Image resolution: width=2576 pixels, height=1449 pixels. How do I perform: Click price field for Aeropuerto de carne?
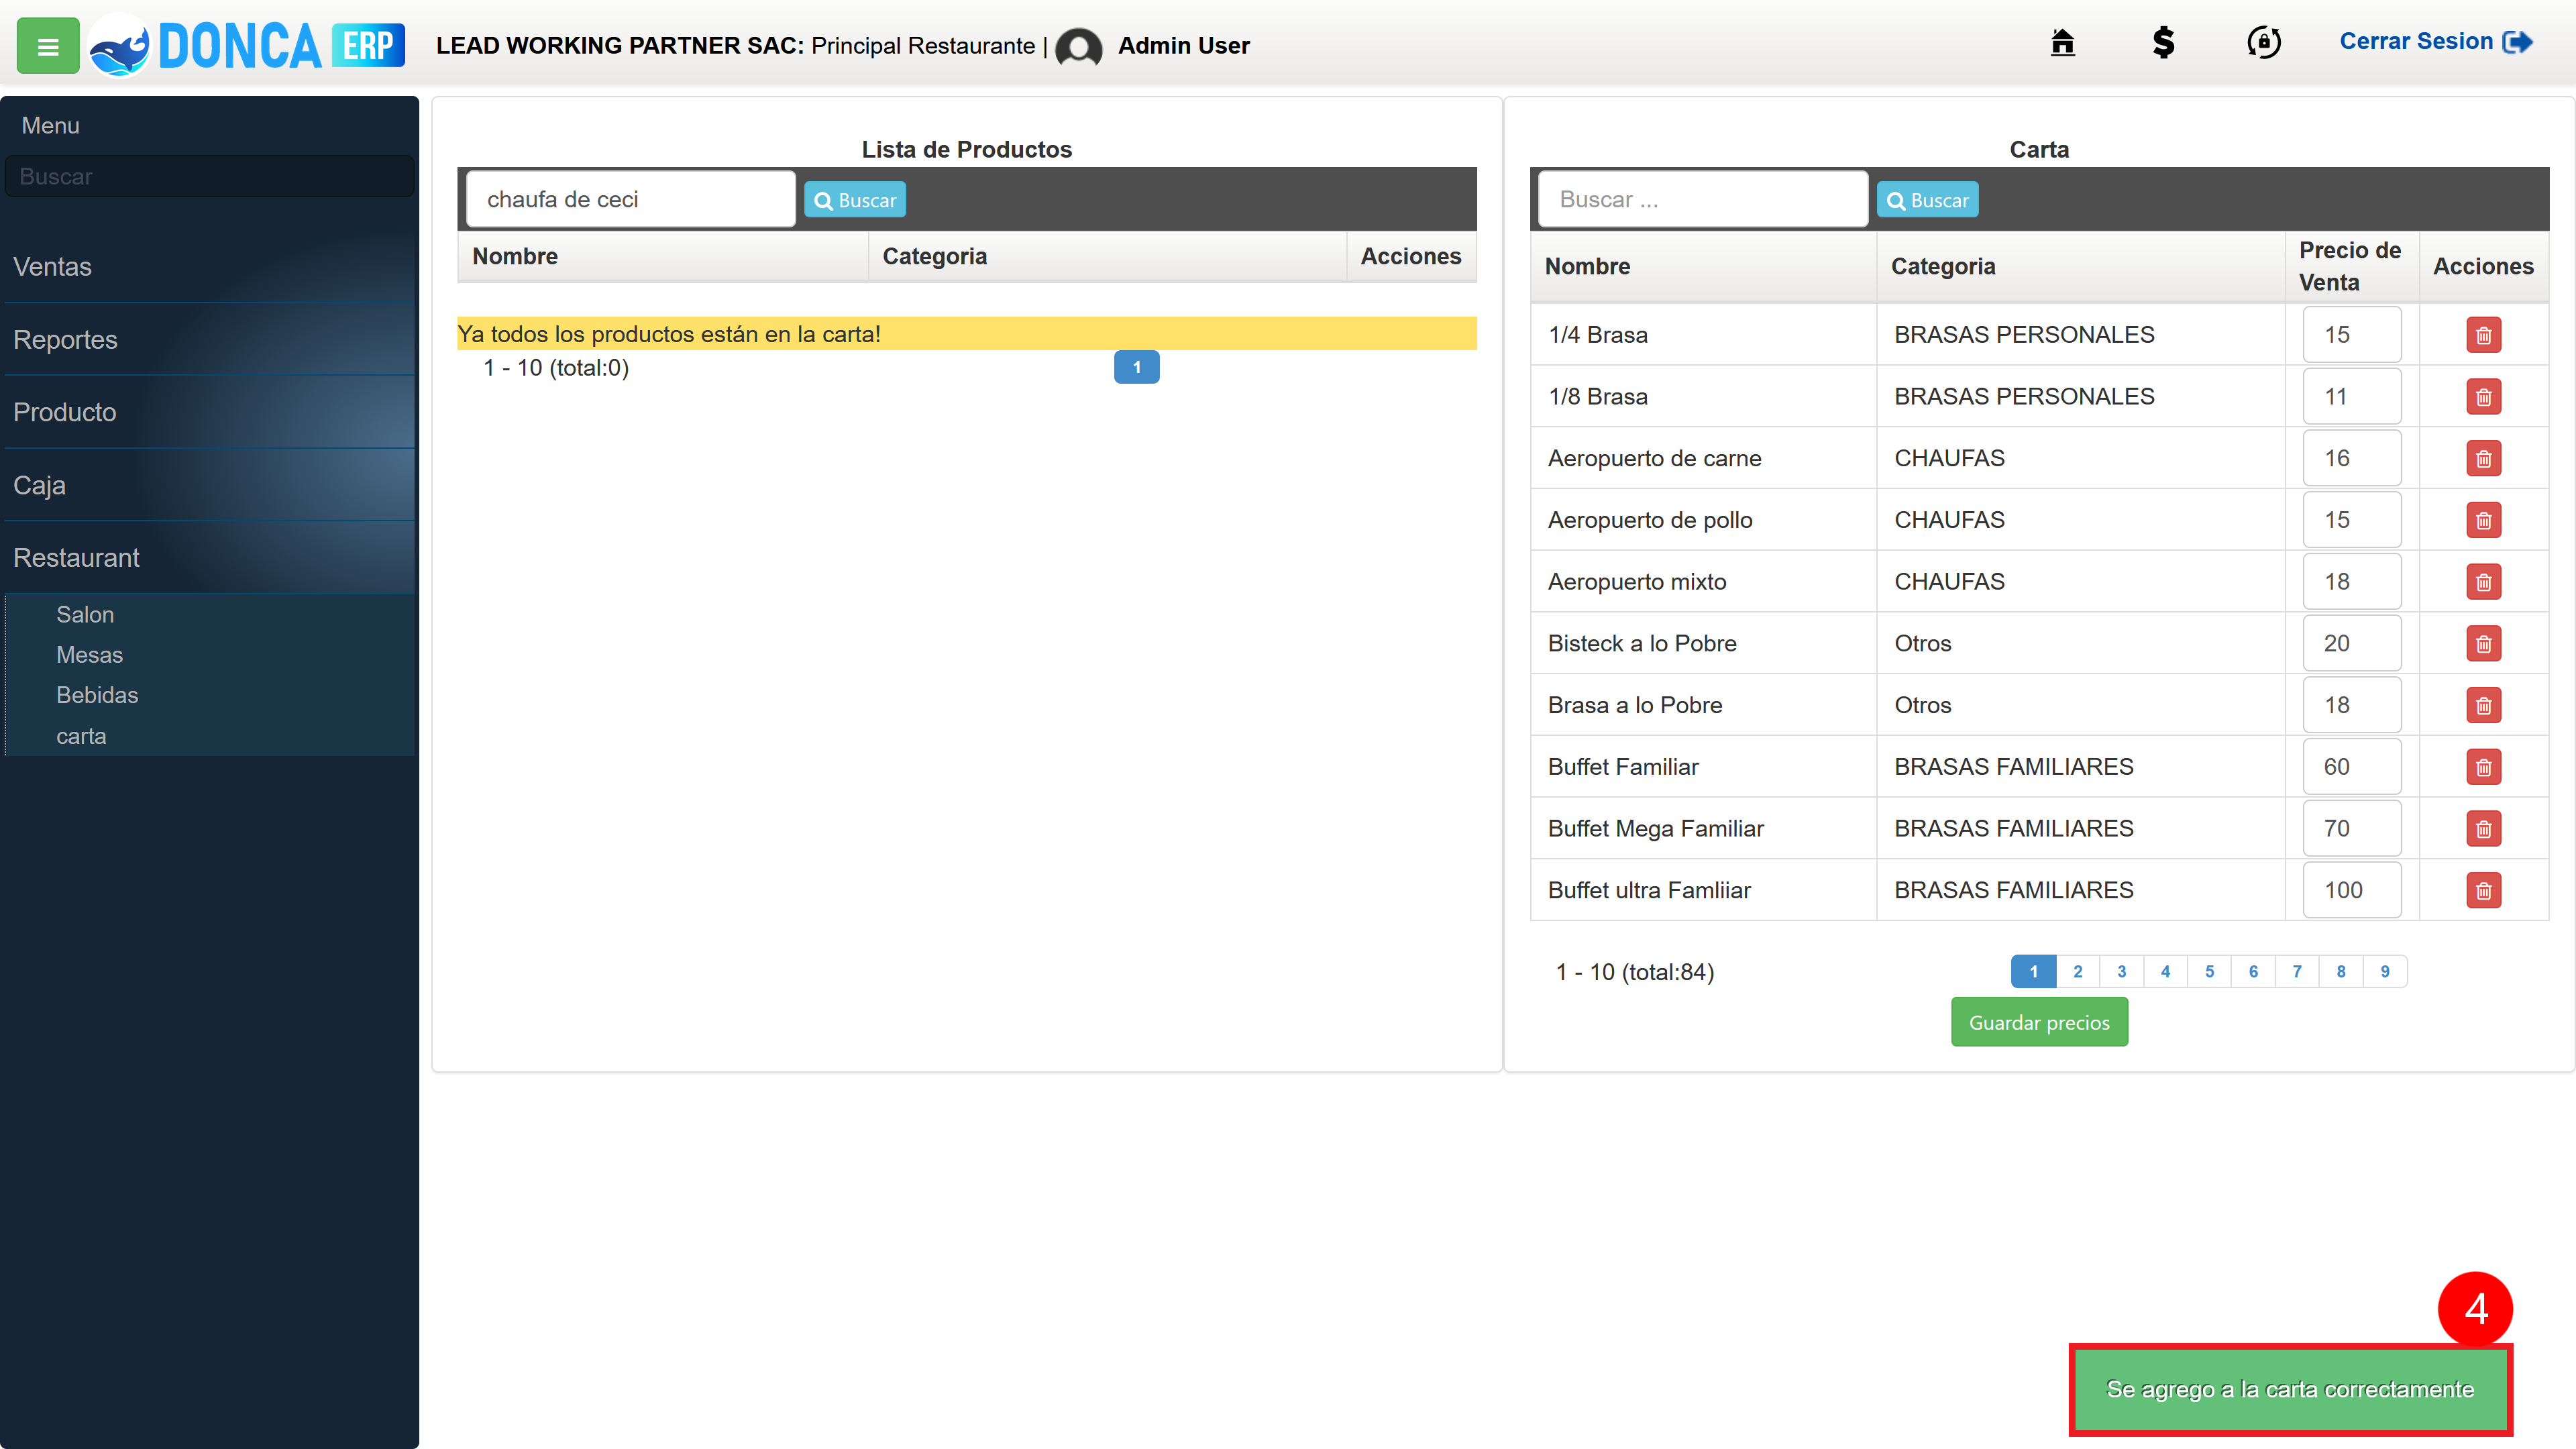(x=2352, y=459)
